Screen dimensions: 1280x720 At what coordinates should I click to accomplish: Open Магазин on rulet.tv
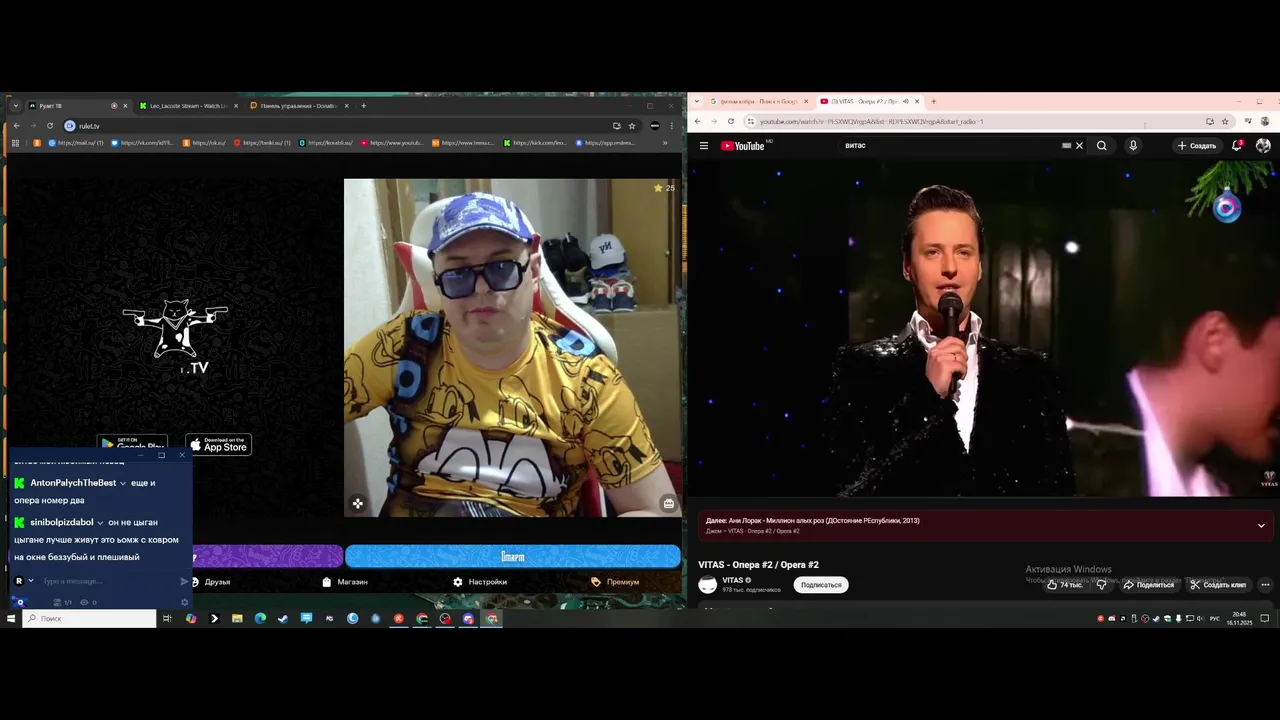point(345,582)
